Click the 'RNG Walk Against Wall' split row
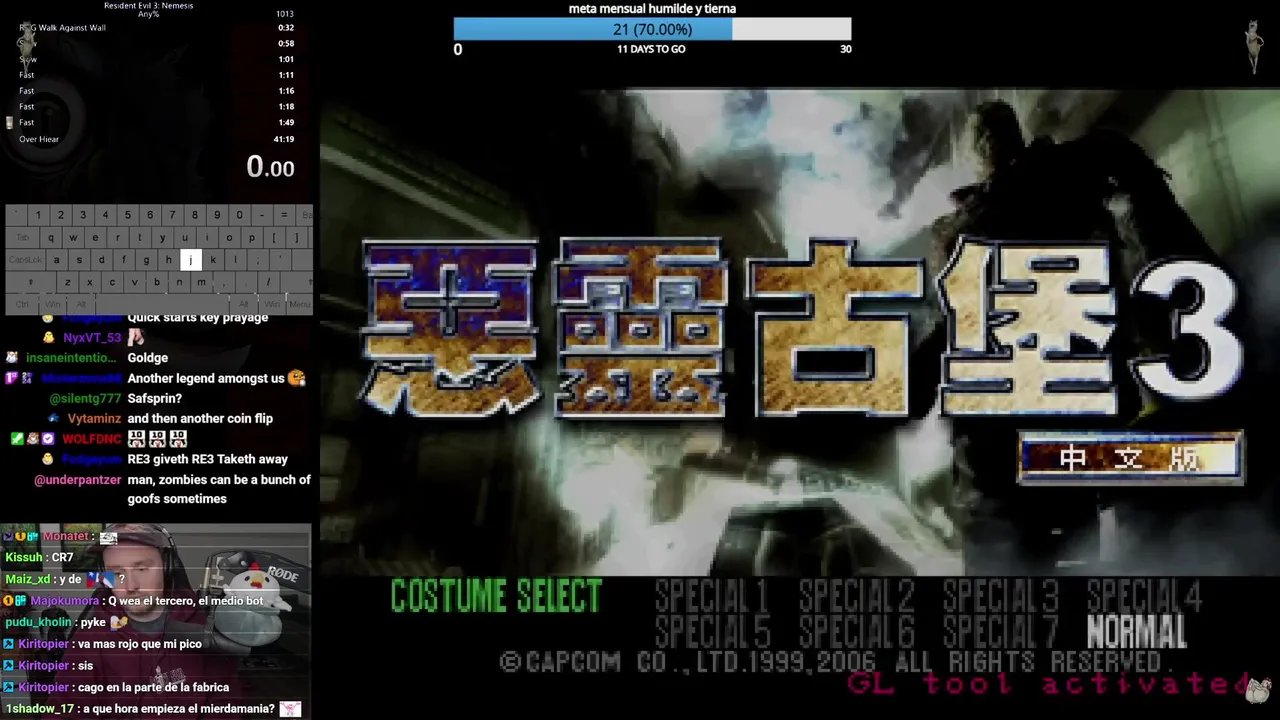 156,28
